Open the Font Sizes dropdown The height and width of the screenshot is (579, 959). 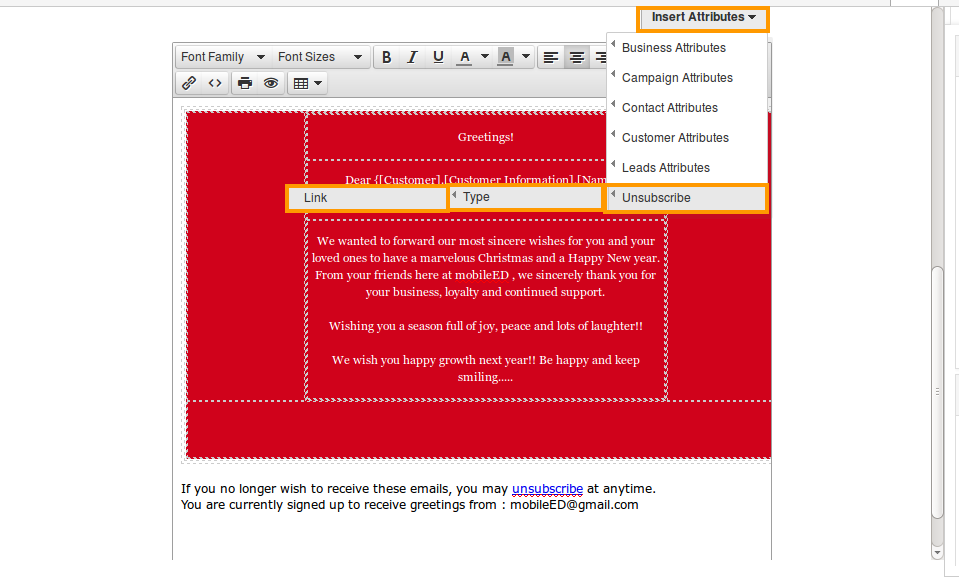[x=320, y=57]
